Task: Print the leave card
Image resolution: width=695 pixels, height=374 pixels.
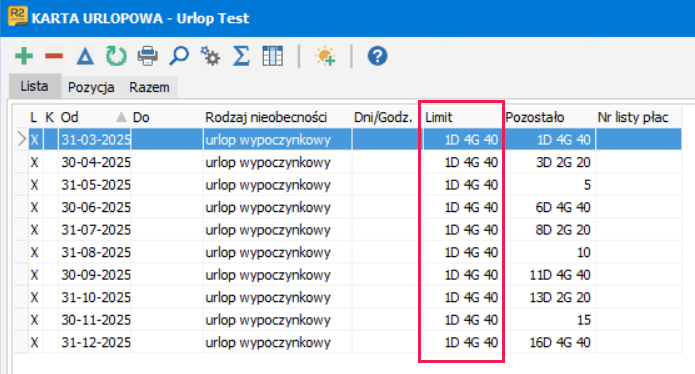Action: coord(148,56)
